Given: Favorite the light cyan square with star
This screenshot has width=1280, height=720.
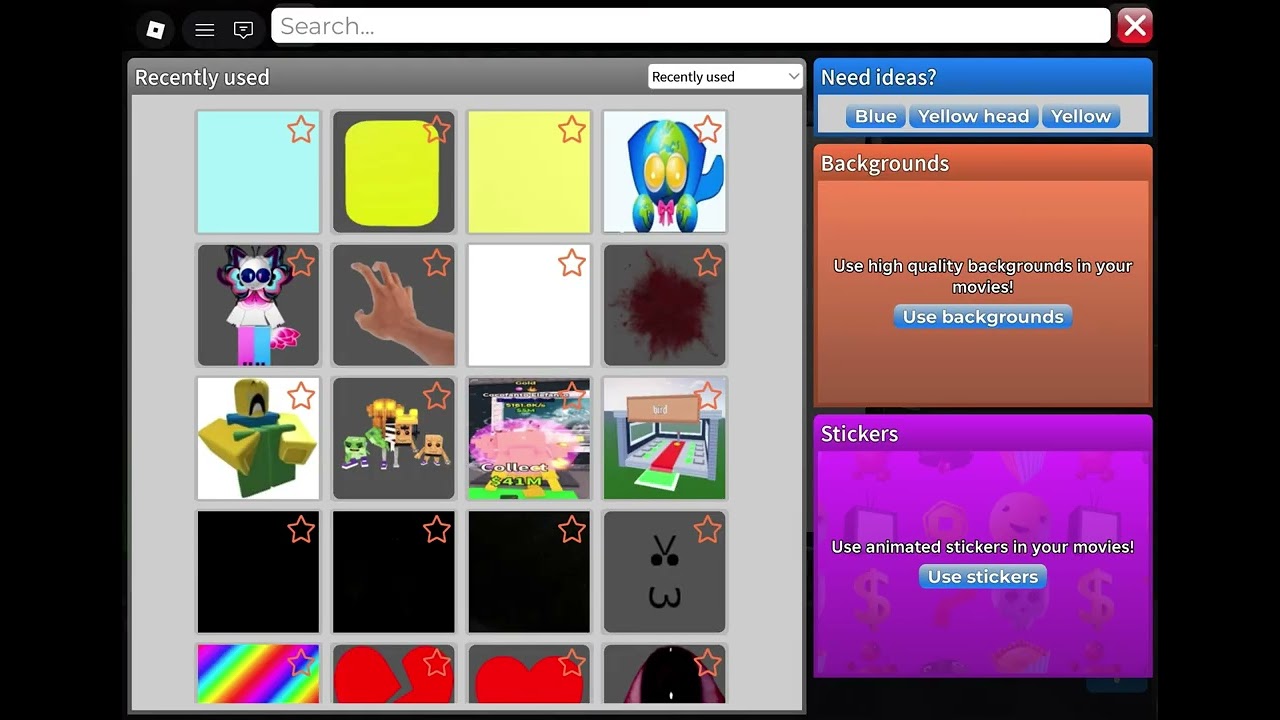Looking at the screenshot, I should [301, 129].
